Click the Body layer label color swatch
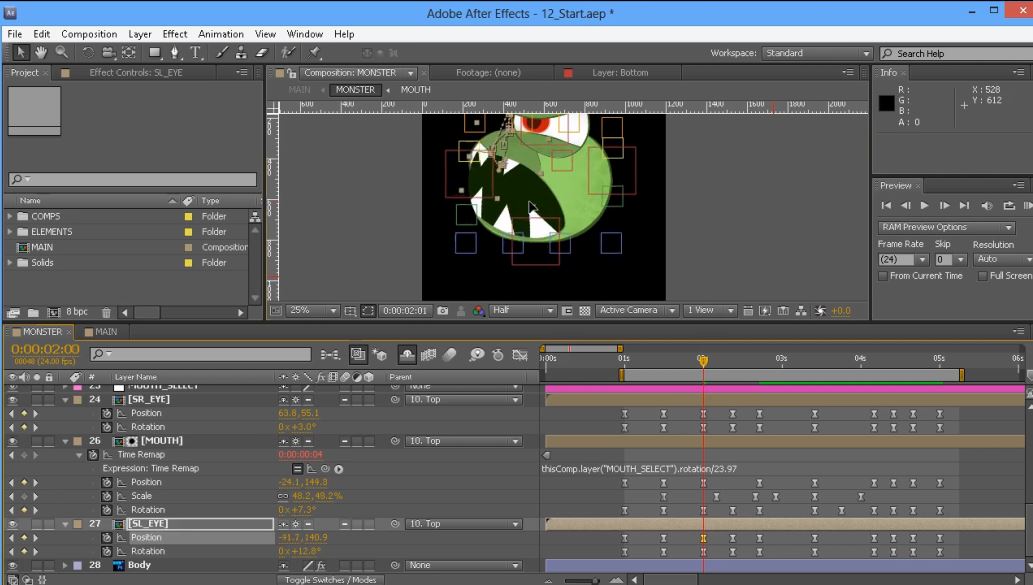Image resolution: width=1033 pixels, height=585 pixels. click(x=77, y=566)
